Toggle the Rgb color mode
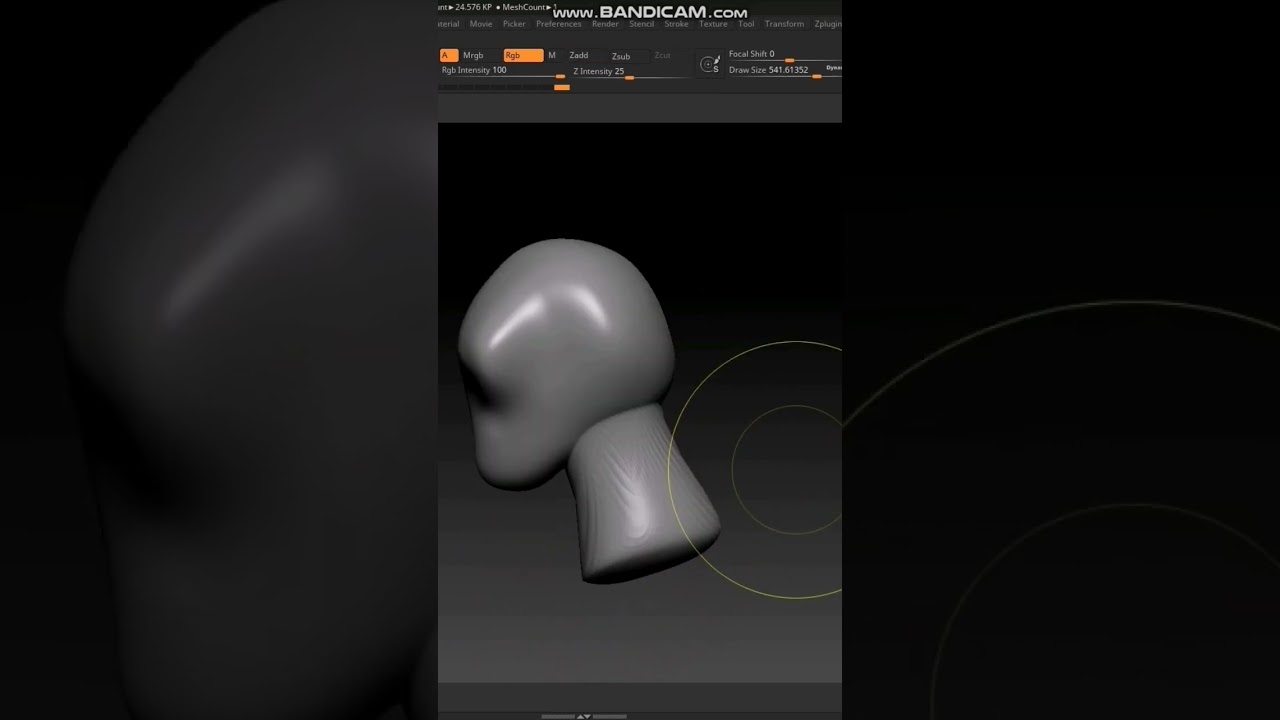Image resolution: width=1280 pixels, height=720 pixels. point(522,56)
